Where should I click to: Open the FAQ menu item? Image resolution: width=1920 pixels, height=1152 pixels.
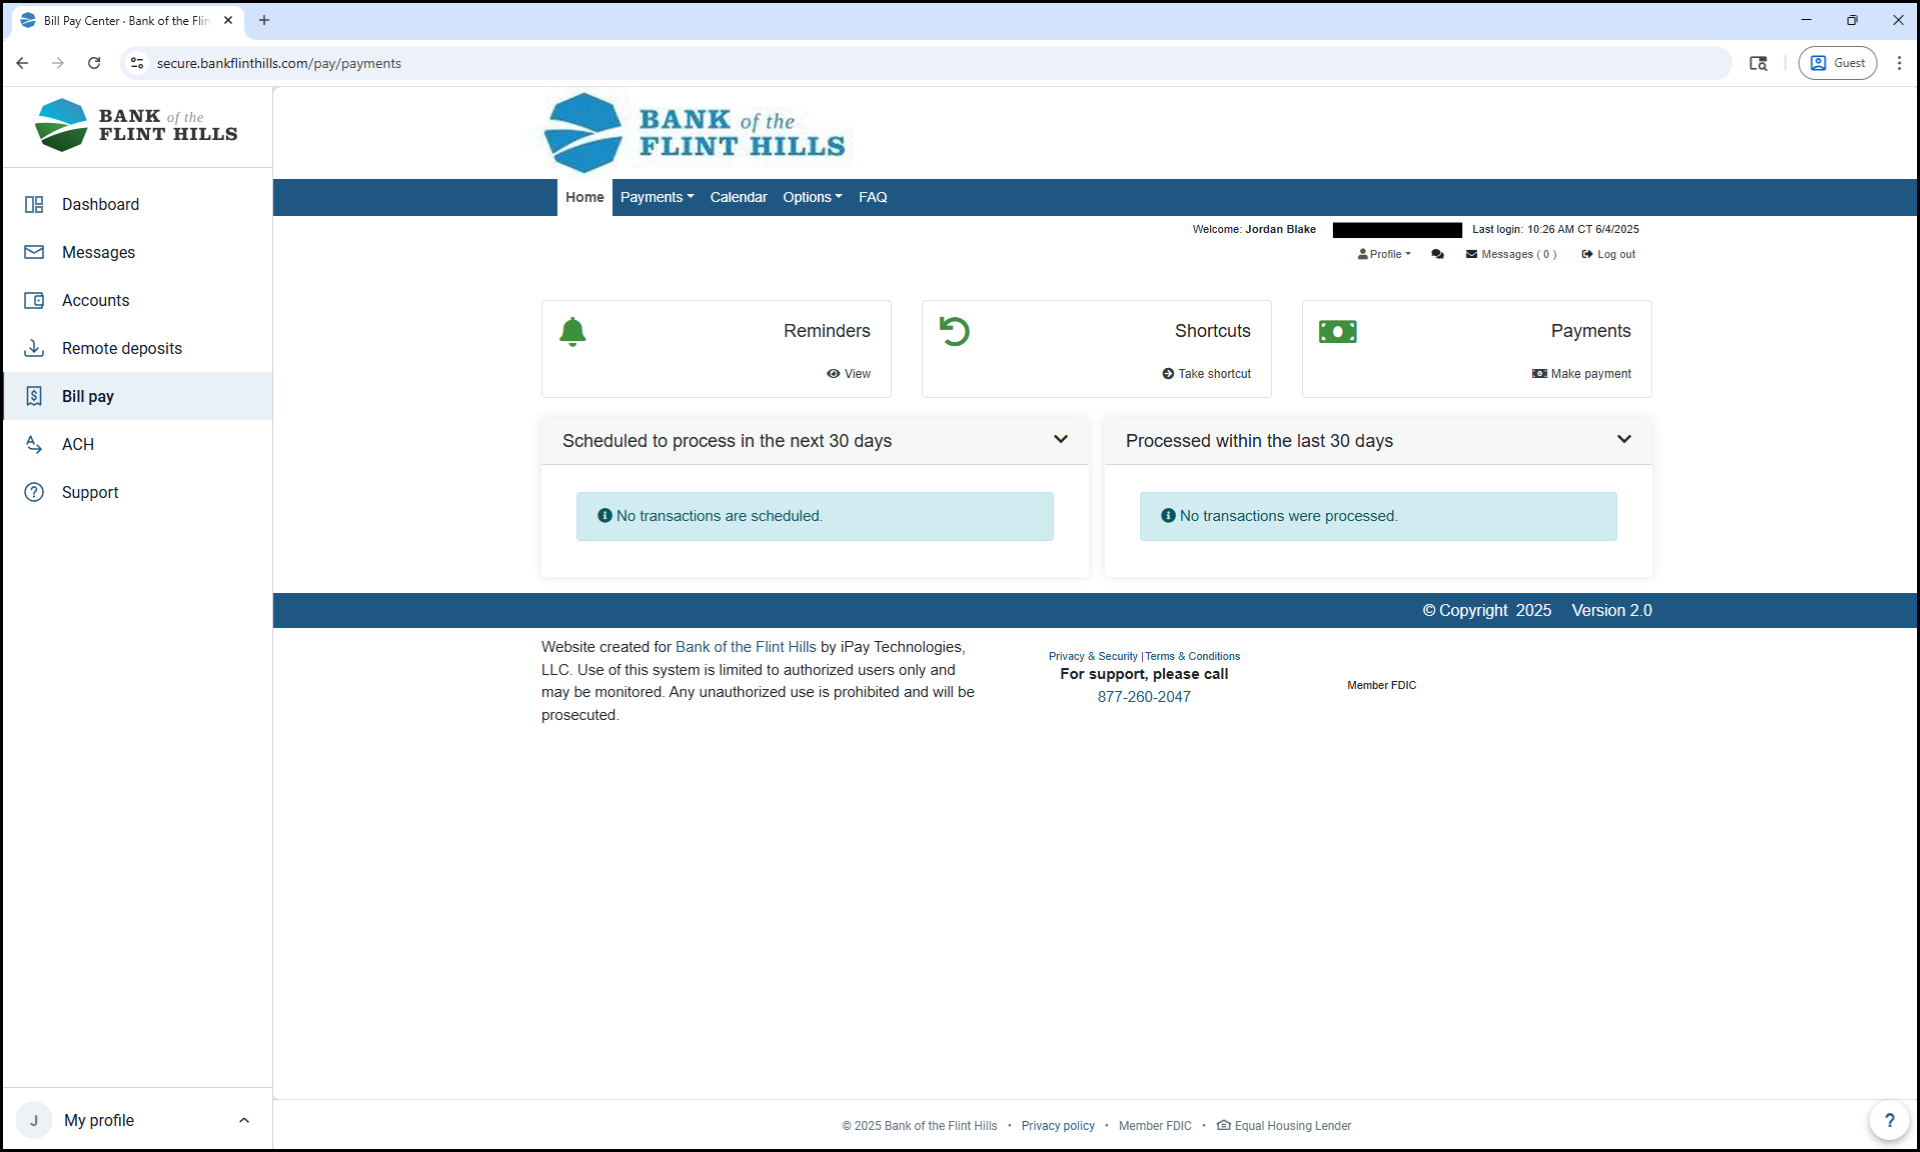pos(872,197)
